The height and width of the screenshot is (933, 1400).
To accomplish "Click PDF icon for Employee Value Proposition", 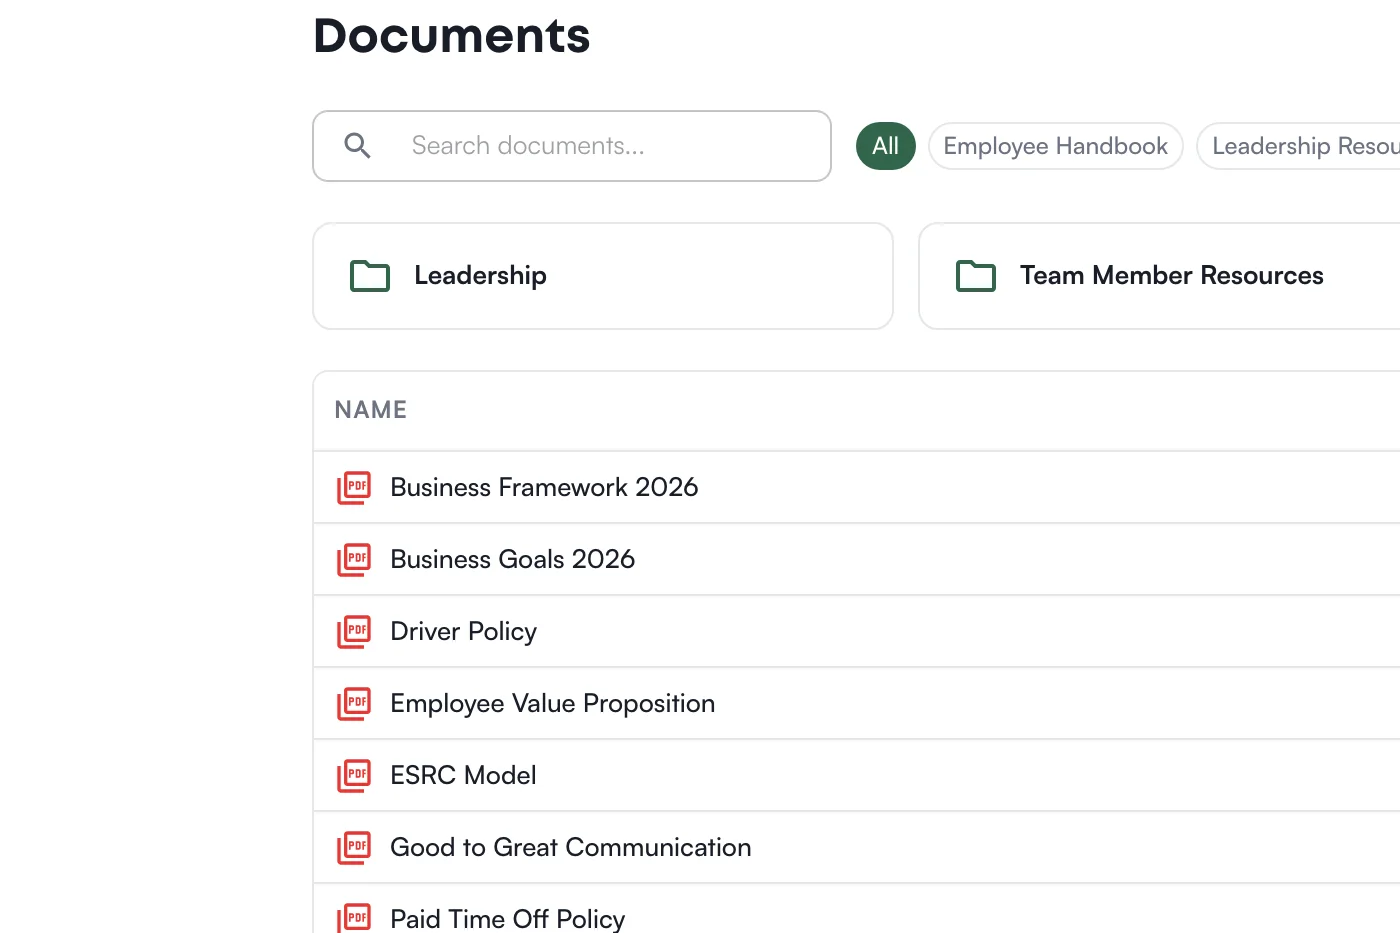I will tap(354, 704).
